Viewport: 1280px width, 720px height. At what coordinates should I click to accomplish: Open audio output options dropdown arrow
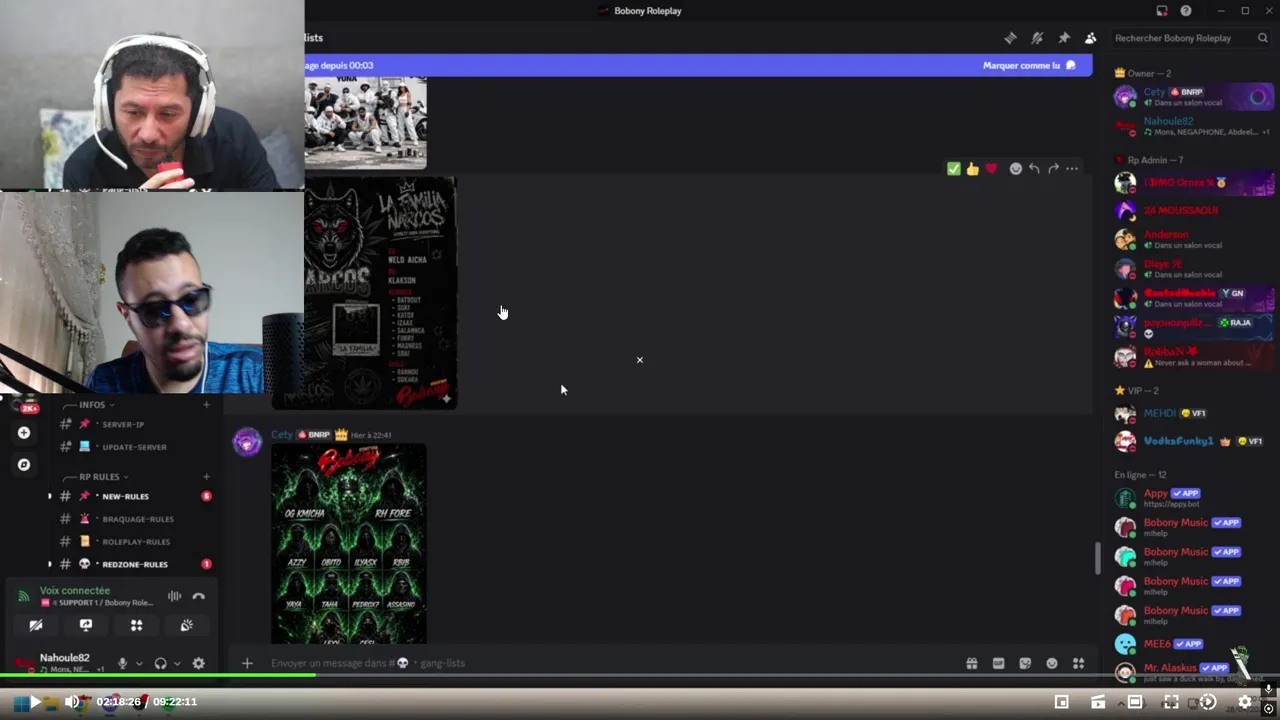(177, 663)
